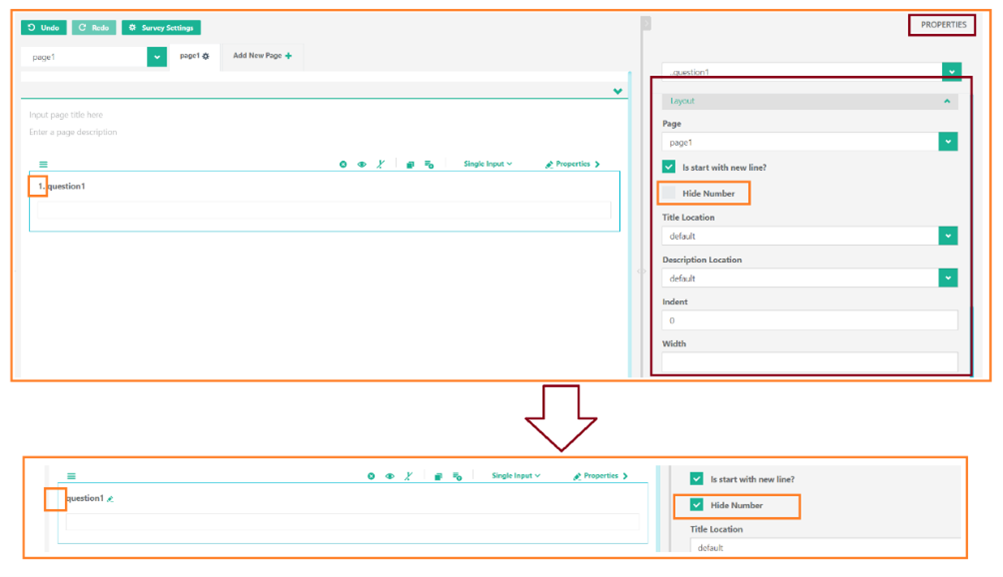
Task: Click the lower Properties link with pencil
Action: 601,475
